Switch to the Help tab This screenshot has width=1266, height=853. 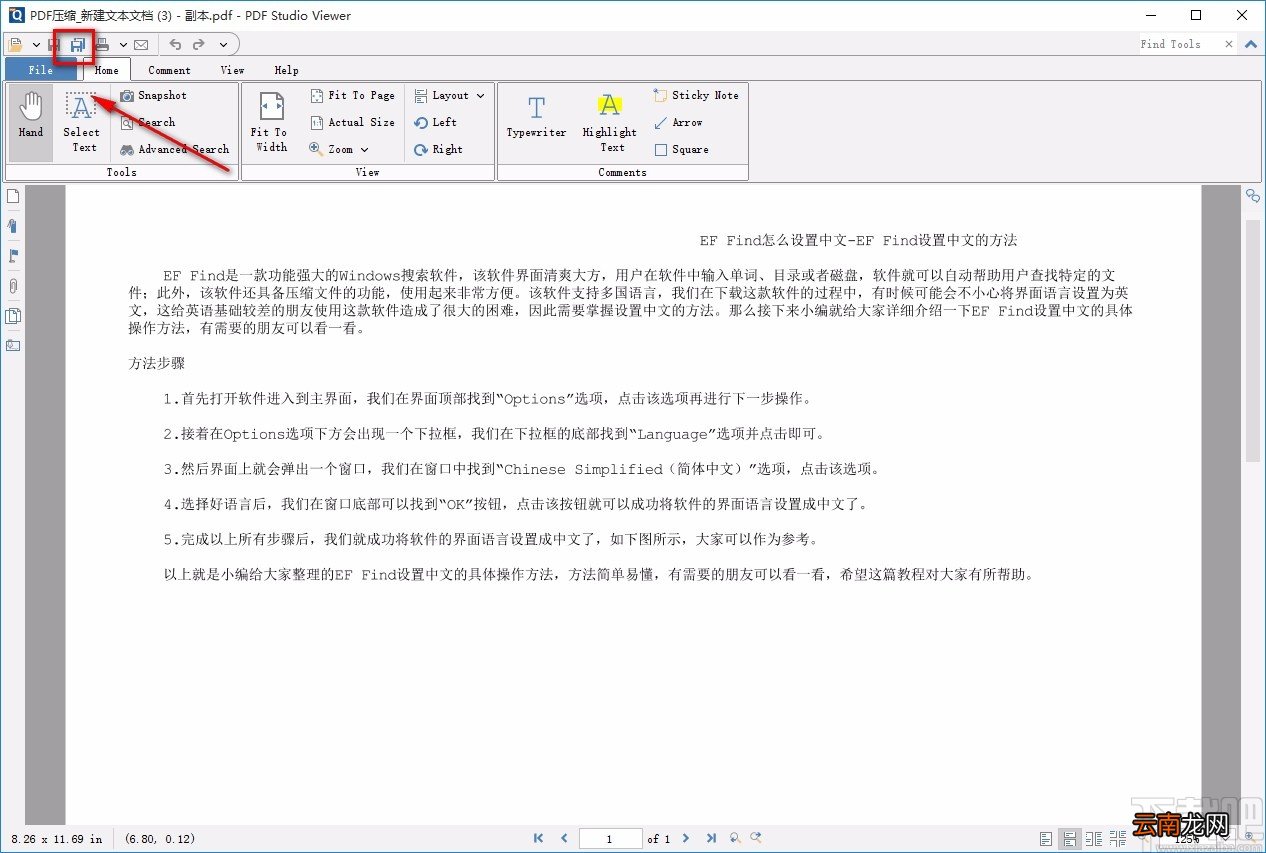(x=286, y=70)
